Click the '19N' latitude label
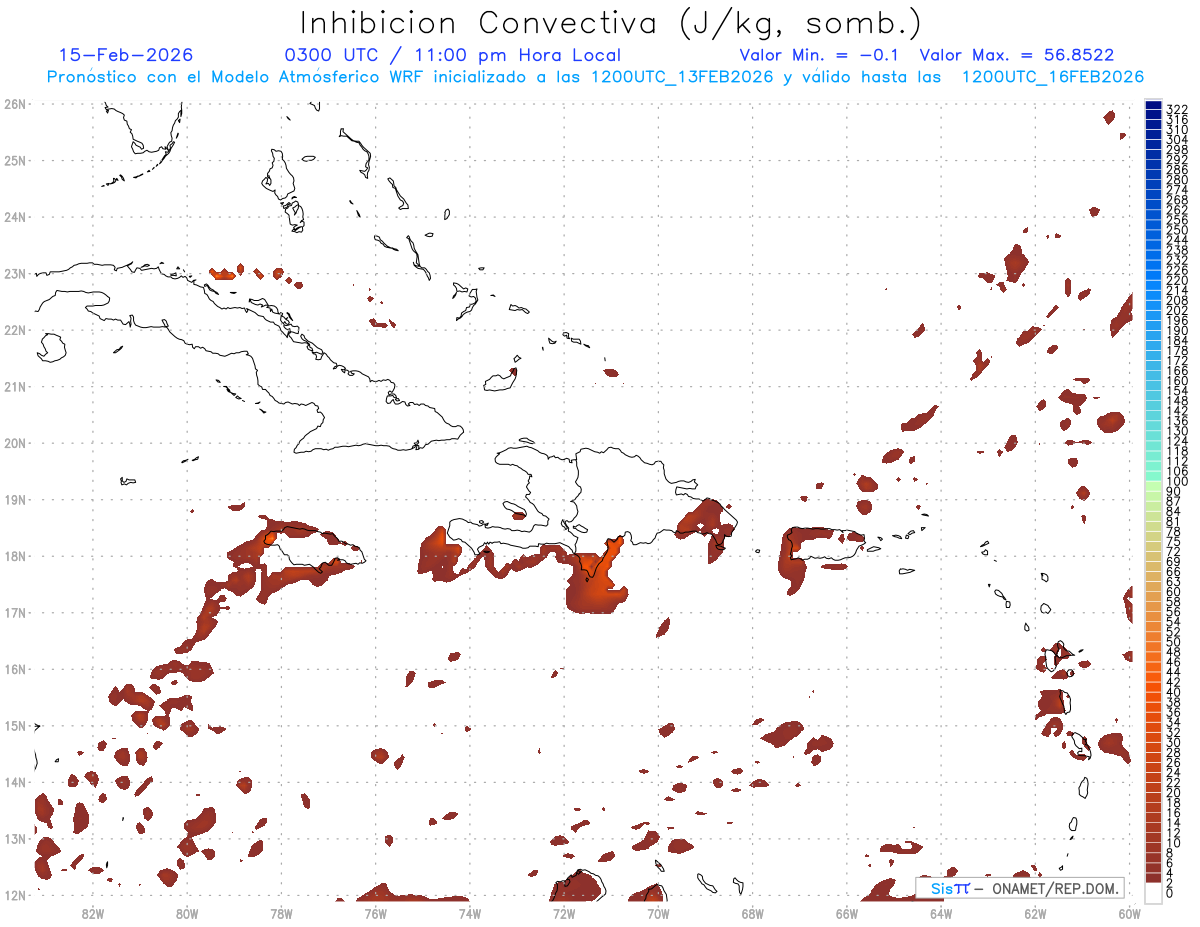Screen dimensions: 1200x927 pyautogui.click(x=14, y=499)
